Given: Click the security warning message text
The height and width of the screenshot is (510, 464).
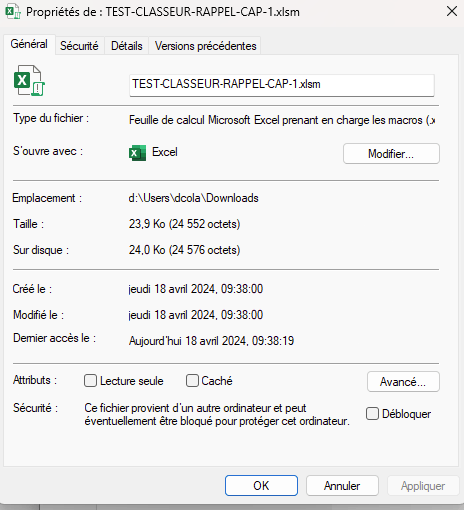Looking at the screenshot, I should 217,414.
